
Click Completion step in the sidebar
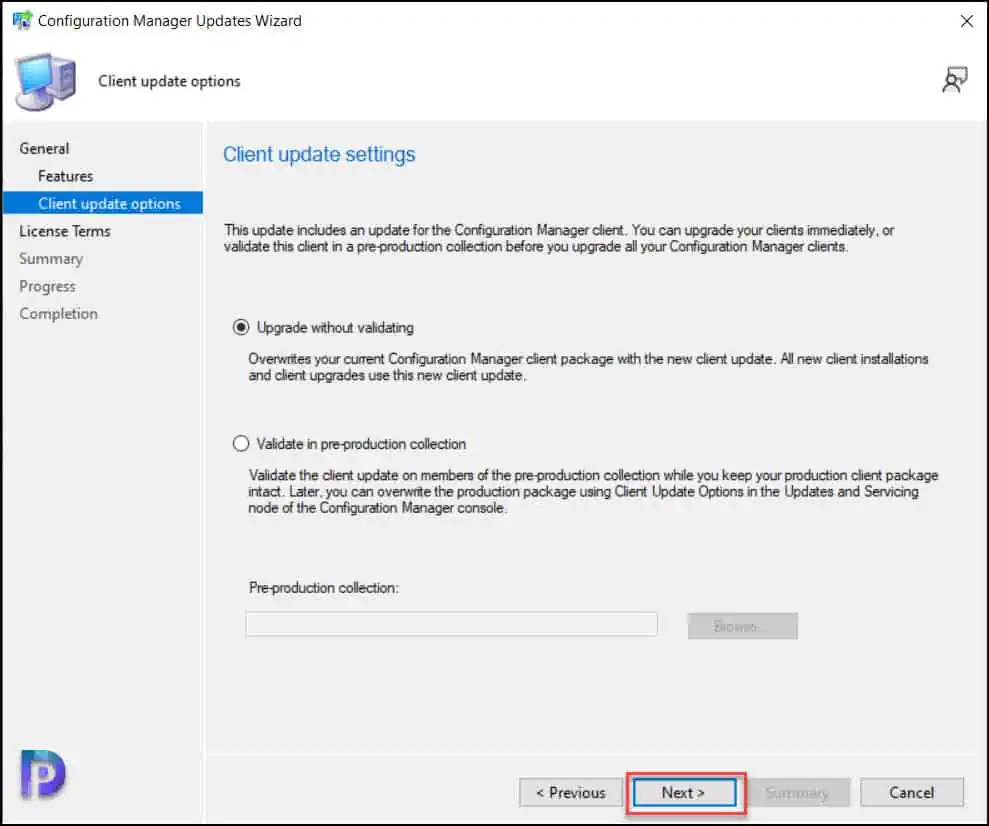(x=59, y=314)
